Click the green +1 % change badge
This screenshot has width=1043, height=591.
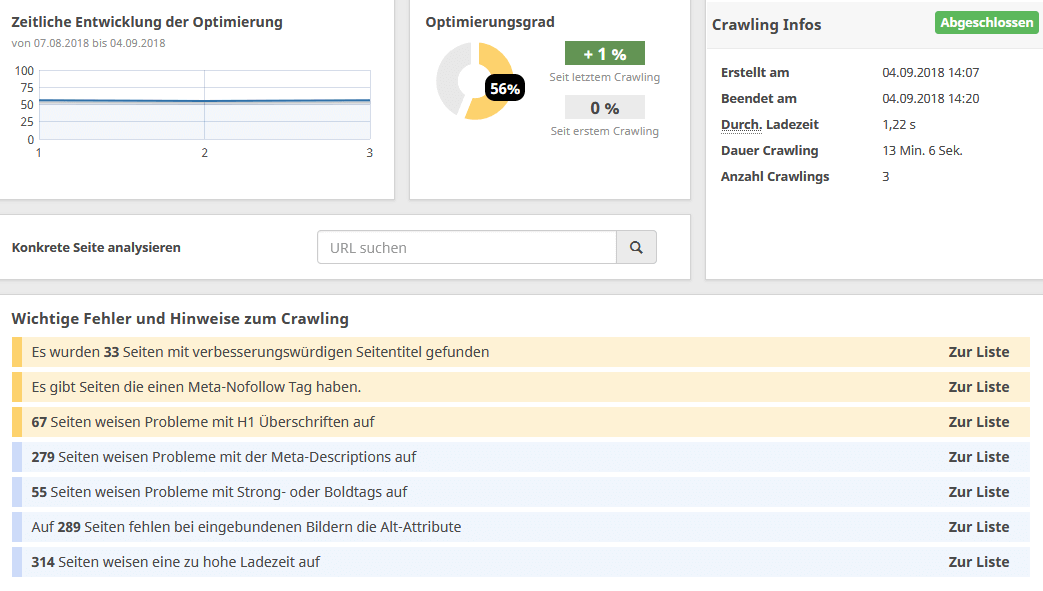pos(604,54)
